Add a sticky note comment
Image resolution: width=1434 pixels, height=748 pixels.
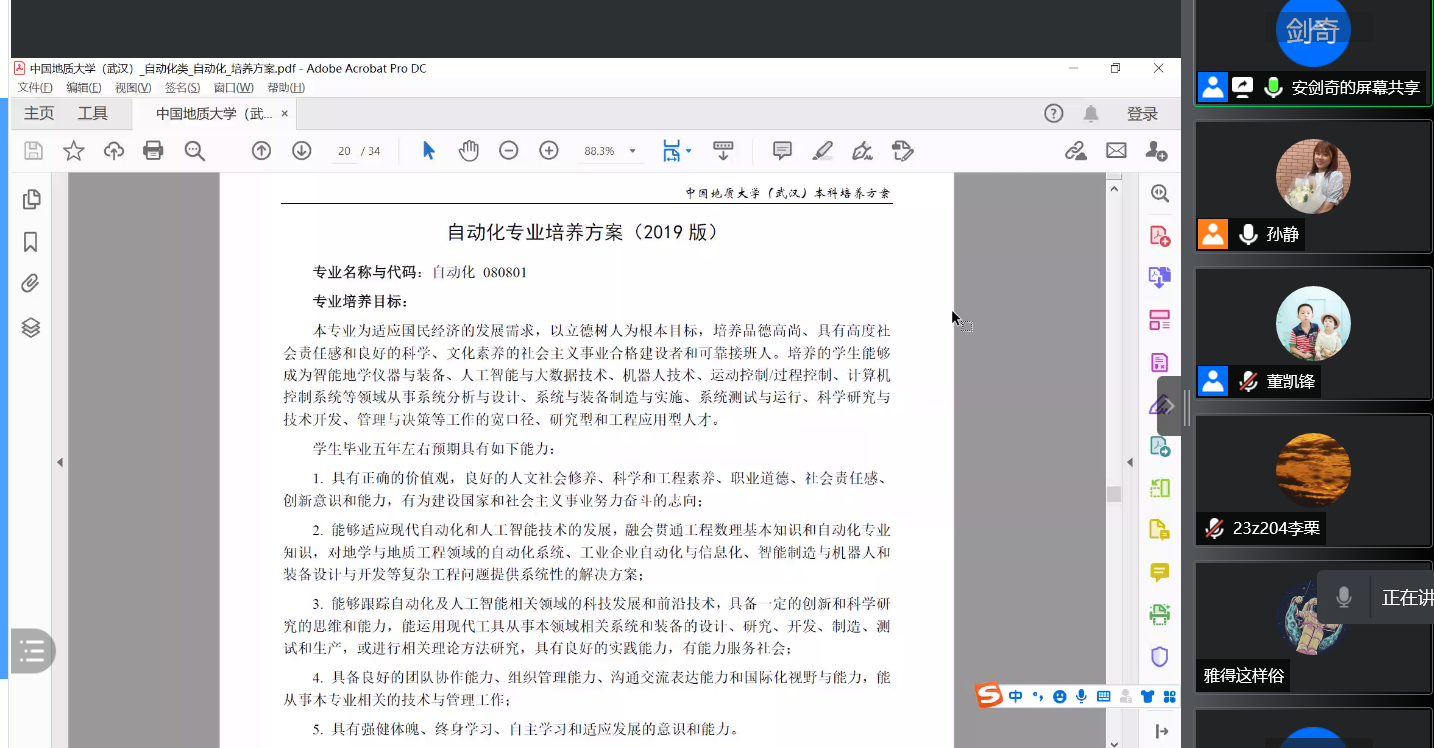(782, 151)
